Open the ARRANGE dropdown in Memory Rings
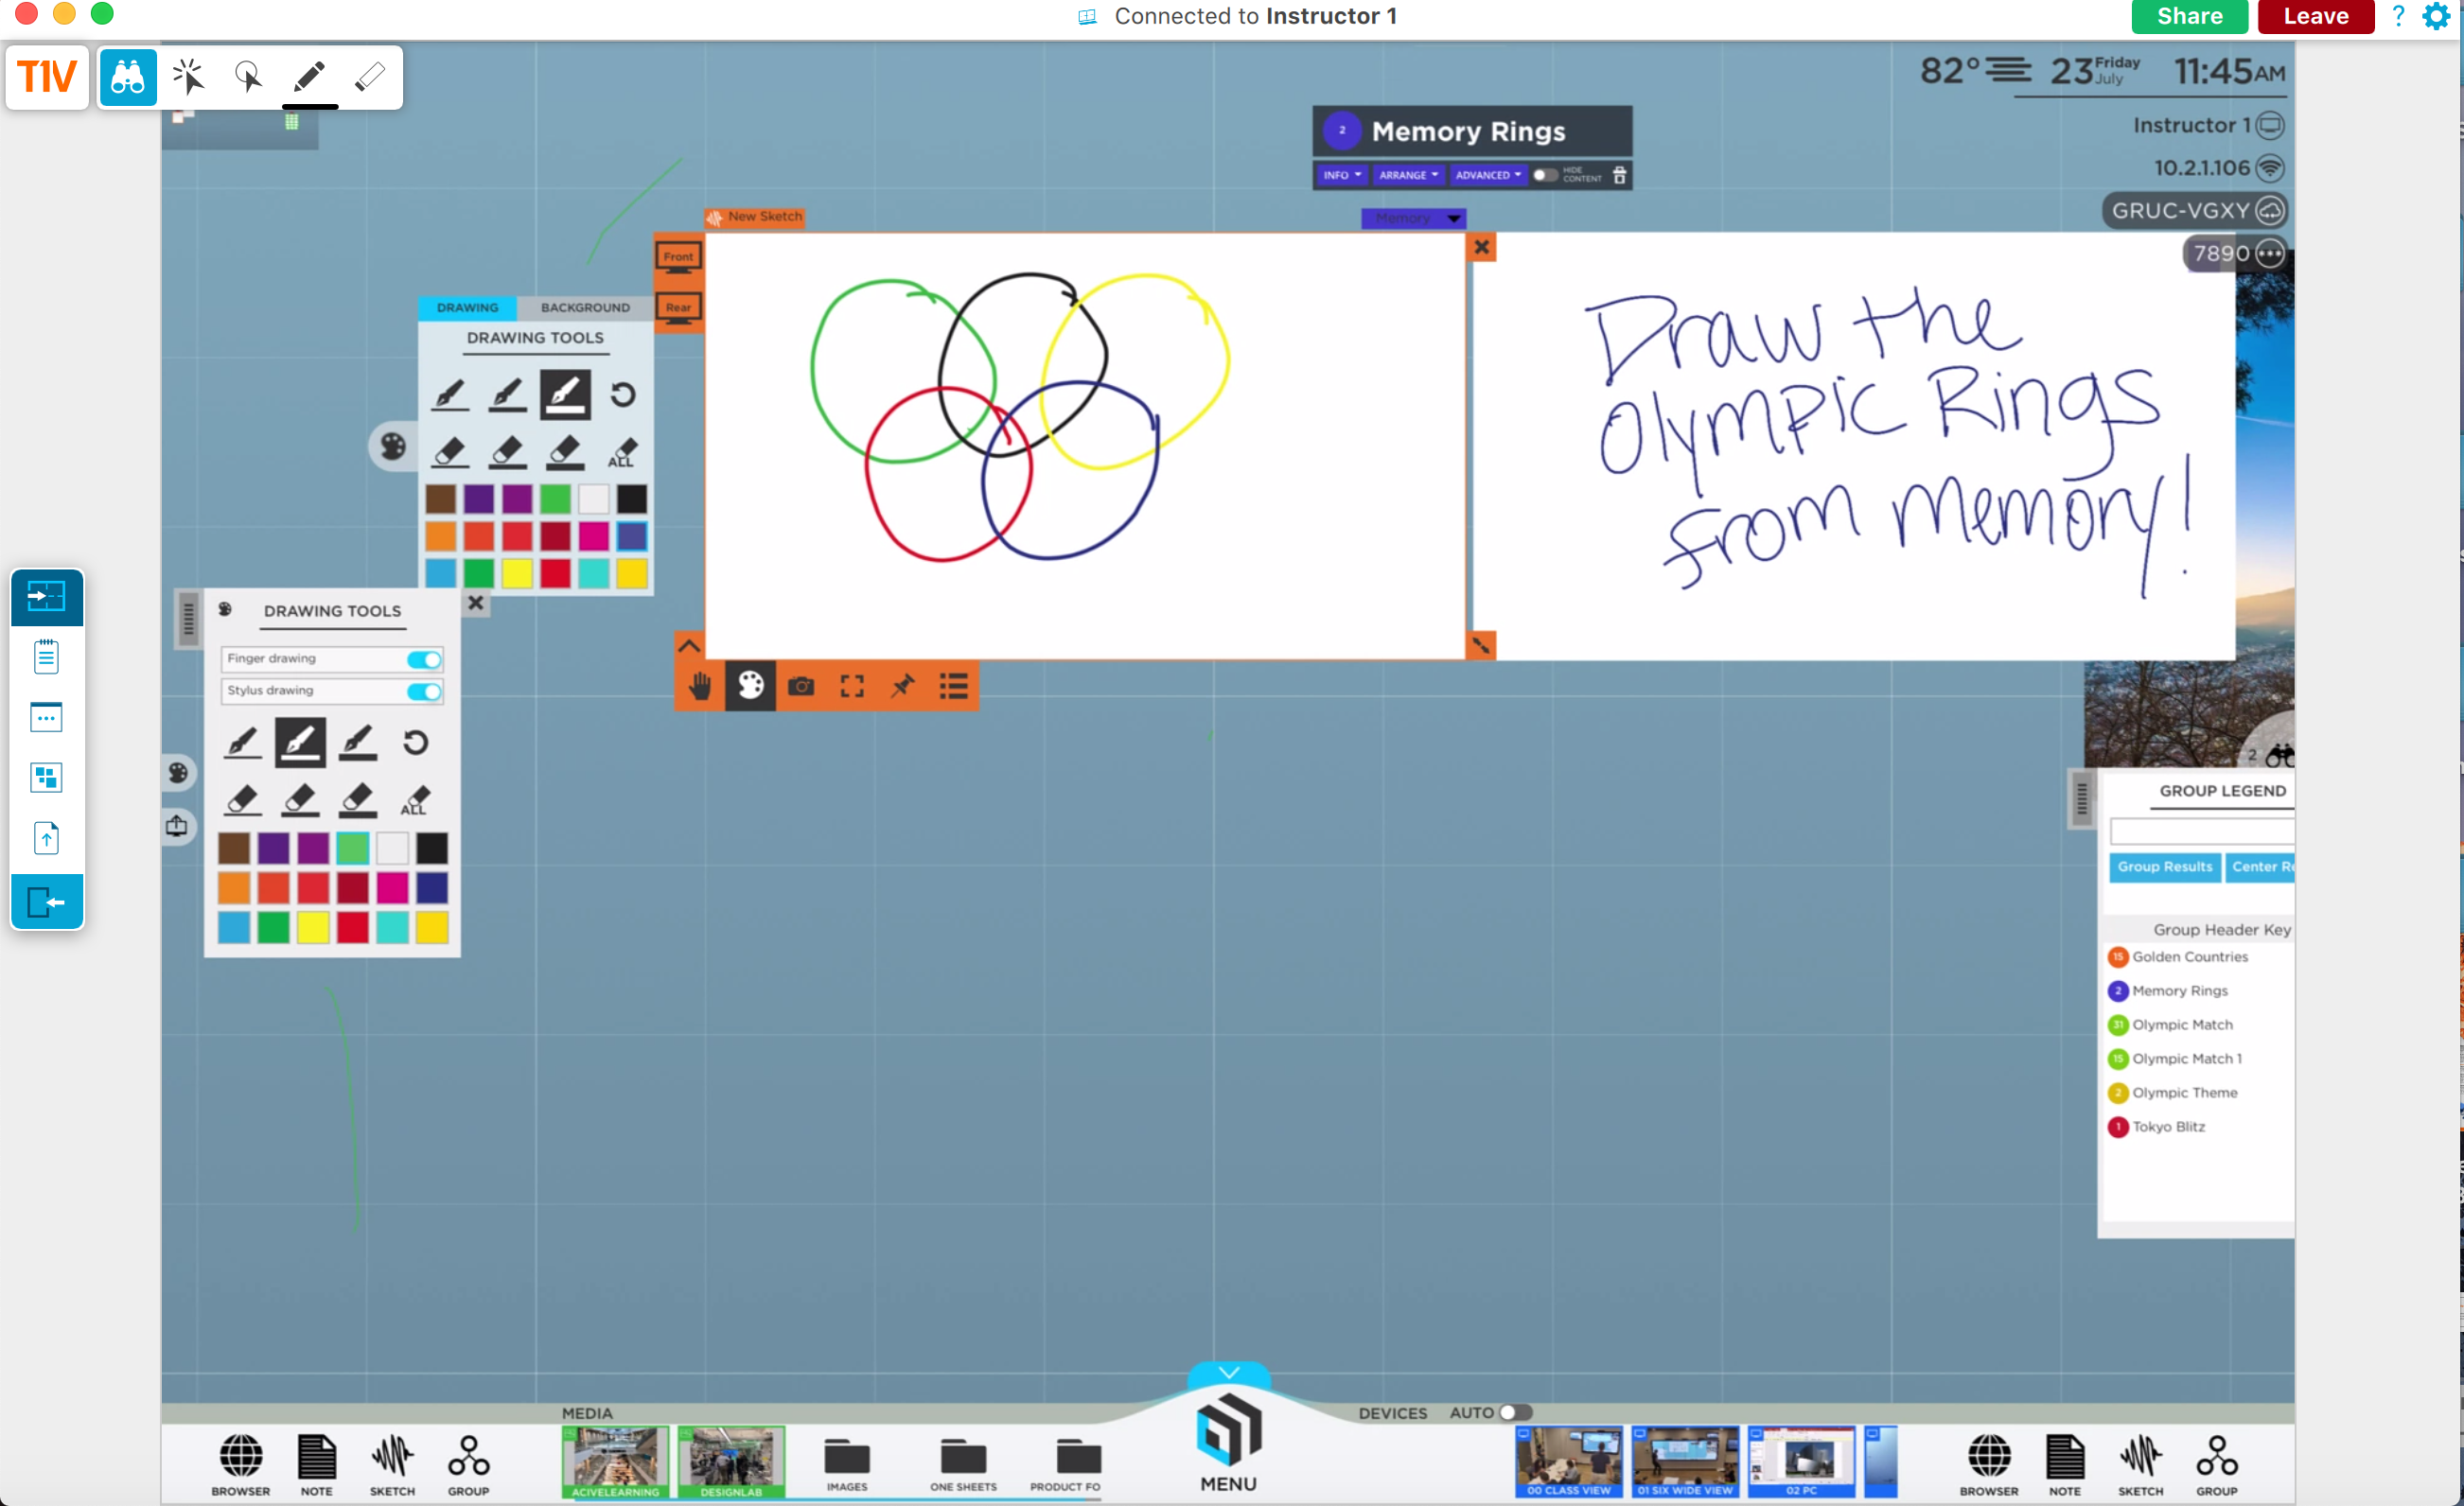This screenshot has height=1506, width=2464. 1408,175
